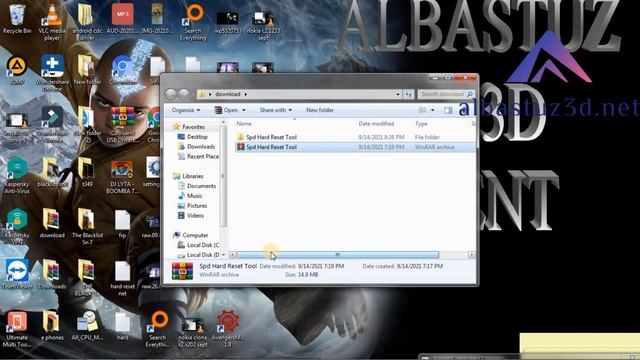The width and height of the screenshot is (640, 360).
Task: Open Downloads under Favorites
Action: [x=200, y=147]
